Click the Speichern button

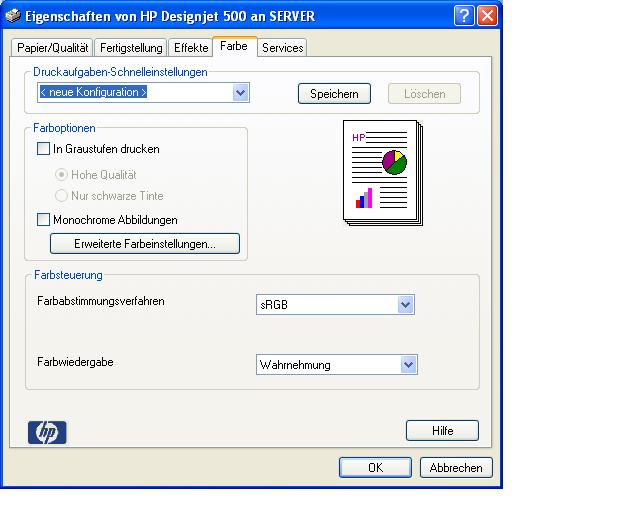[x=334, y=94]
